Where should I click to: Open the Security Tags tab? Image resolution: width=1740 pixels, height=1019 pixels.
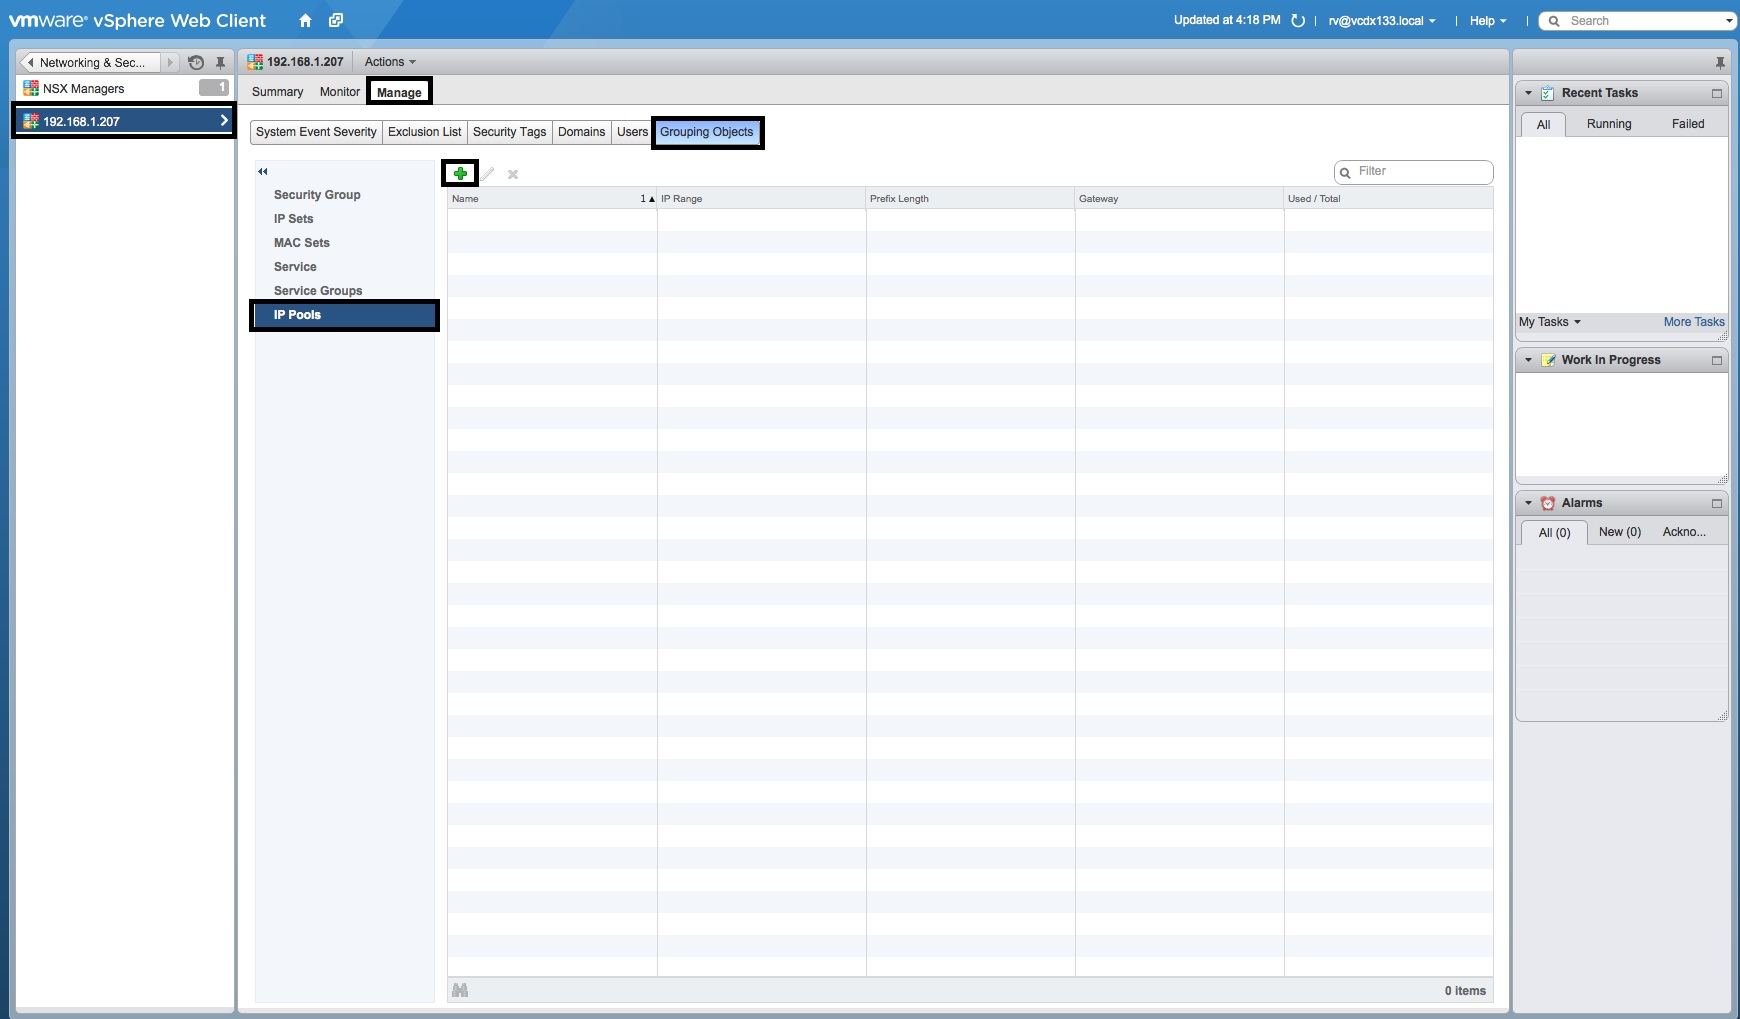(x=509, y=132)
